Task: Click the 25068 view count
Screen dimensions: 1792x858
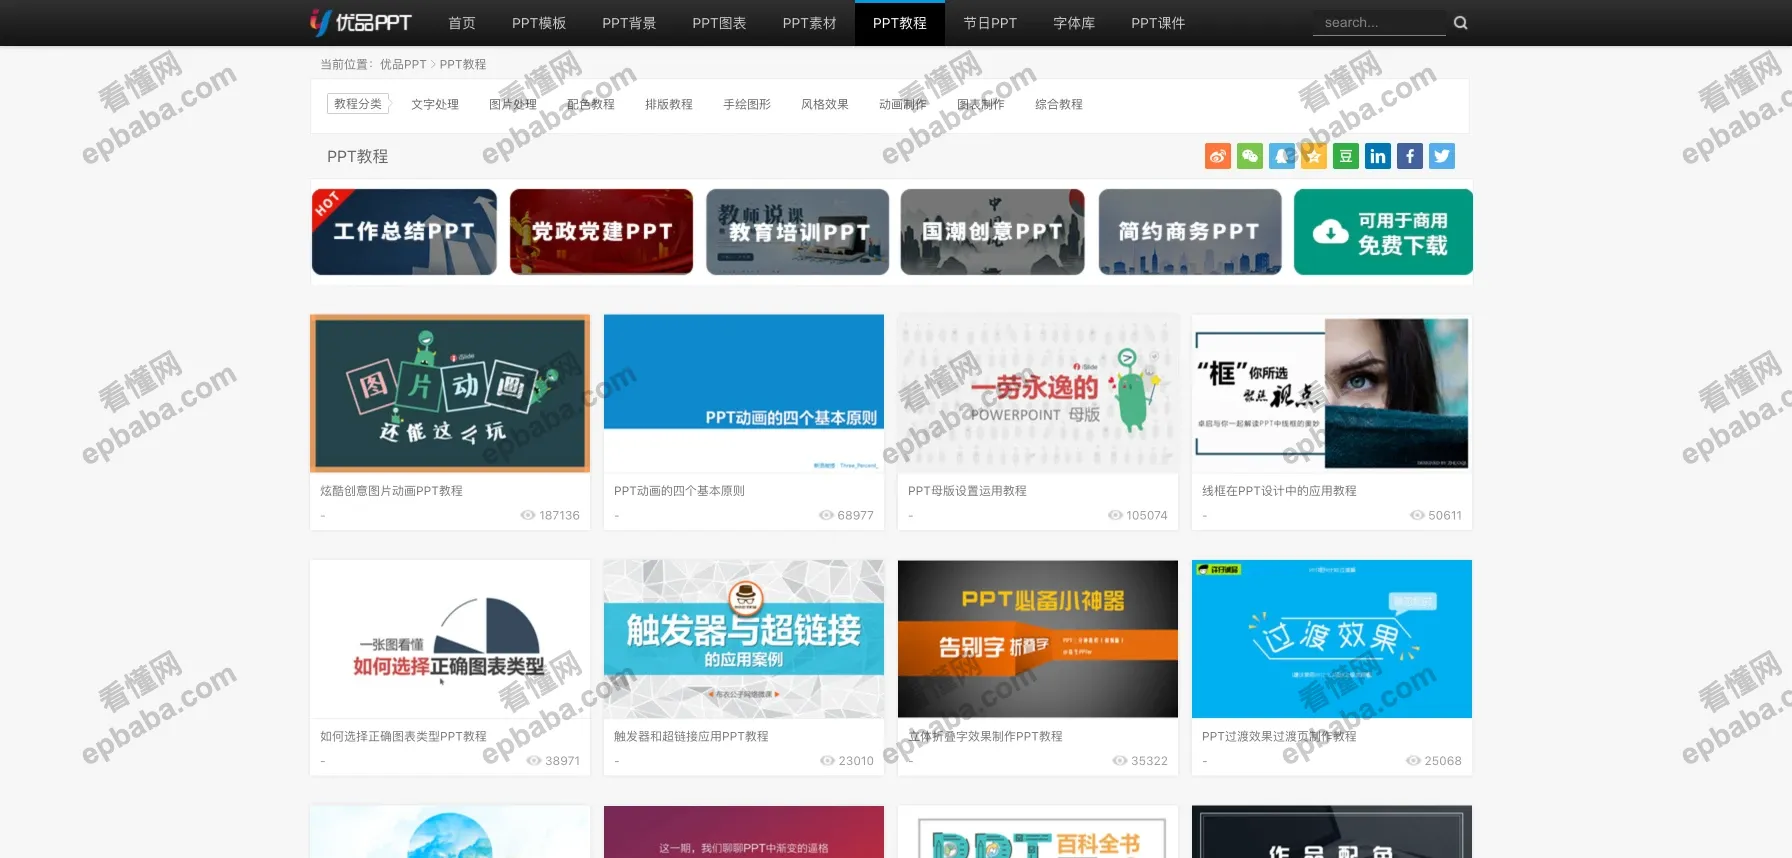Action: (1443, 761)
